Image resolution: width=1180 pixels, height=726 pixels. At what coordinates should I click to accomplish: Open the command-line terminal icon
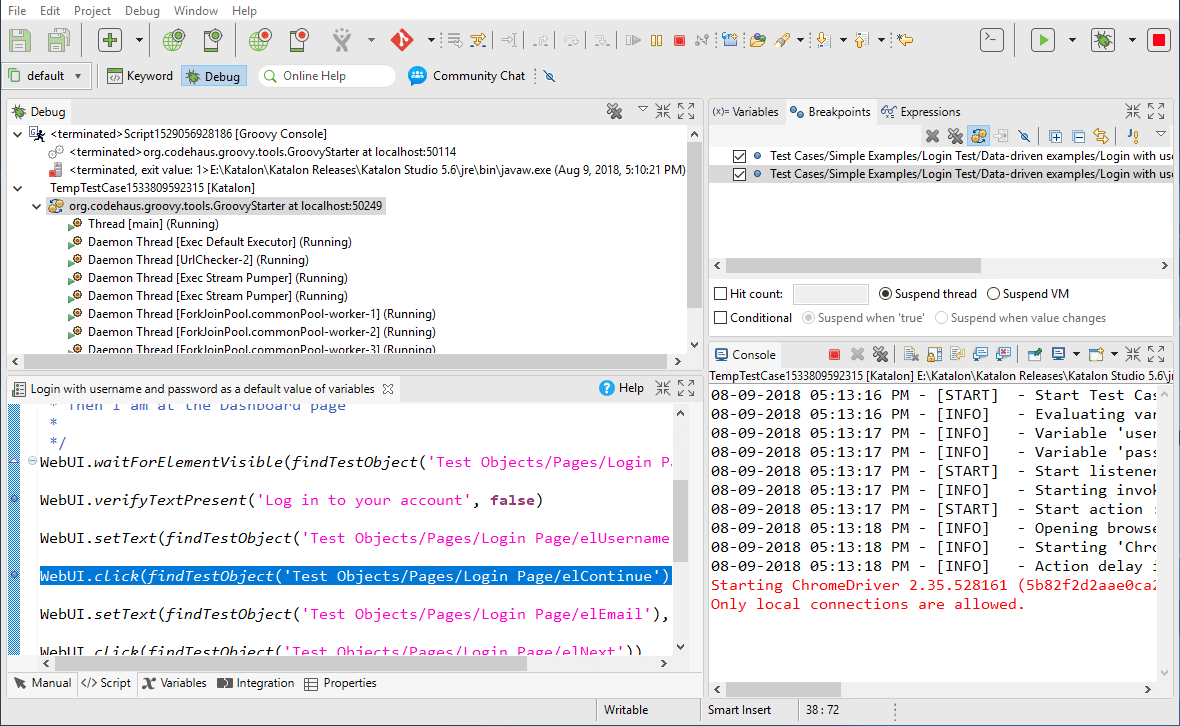pyautogui.click(x=992, y=40)
